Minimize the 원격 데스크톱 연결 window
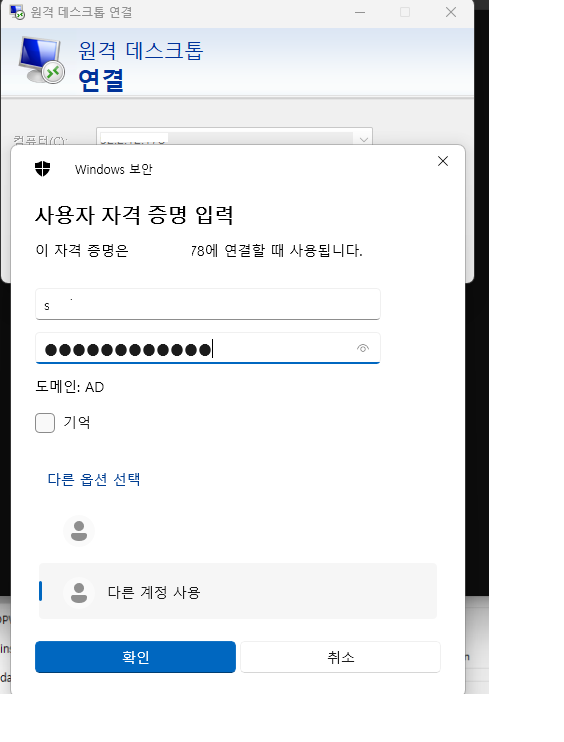The width and height of the screenshot is (564, 742). [x=360, y=12]
